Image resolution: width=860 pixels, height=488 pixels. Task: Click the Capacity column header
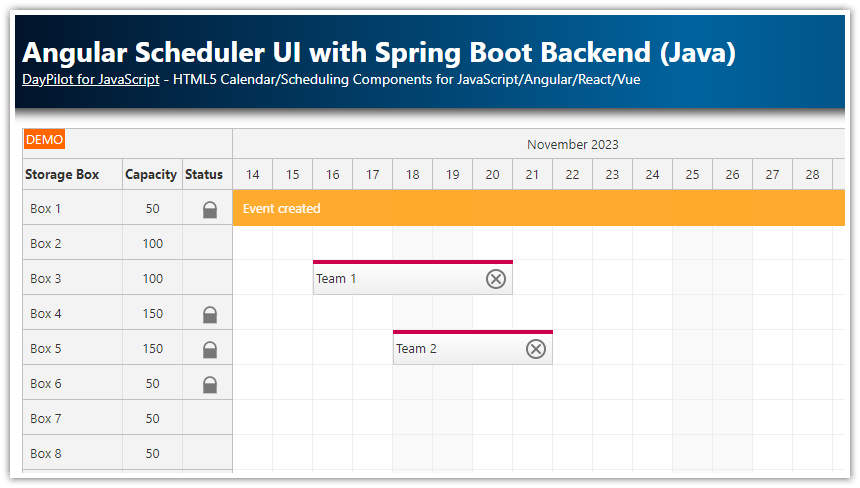click(x=151, y=175)
